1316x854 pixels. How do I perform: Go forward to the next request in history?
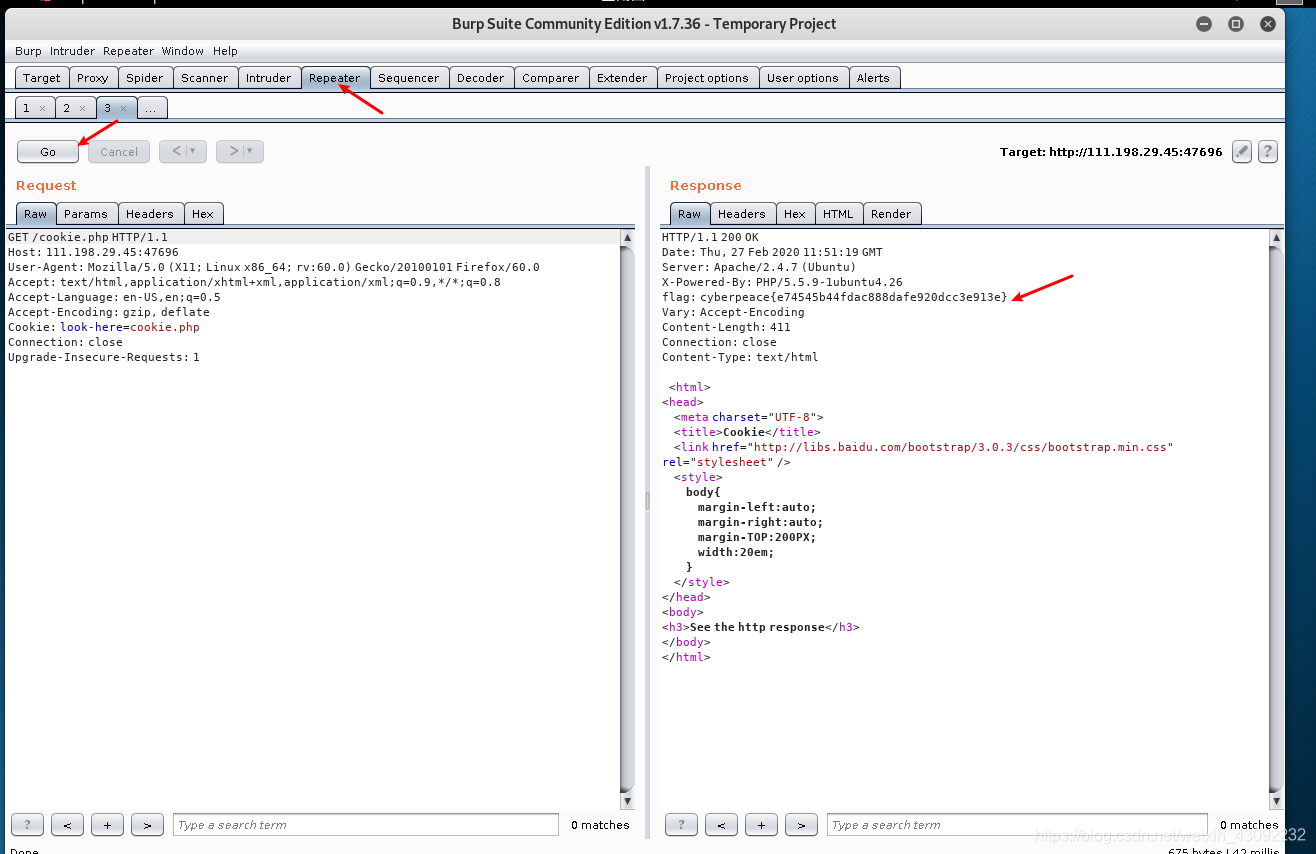click(x=233, y=152)
